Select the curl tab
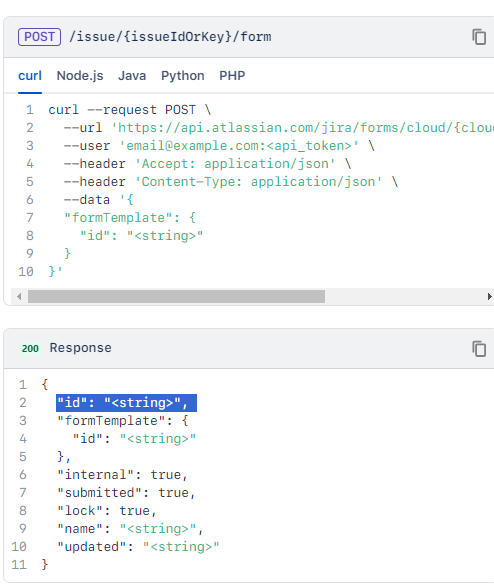 point(30,76)
